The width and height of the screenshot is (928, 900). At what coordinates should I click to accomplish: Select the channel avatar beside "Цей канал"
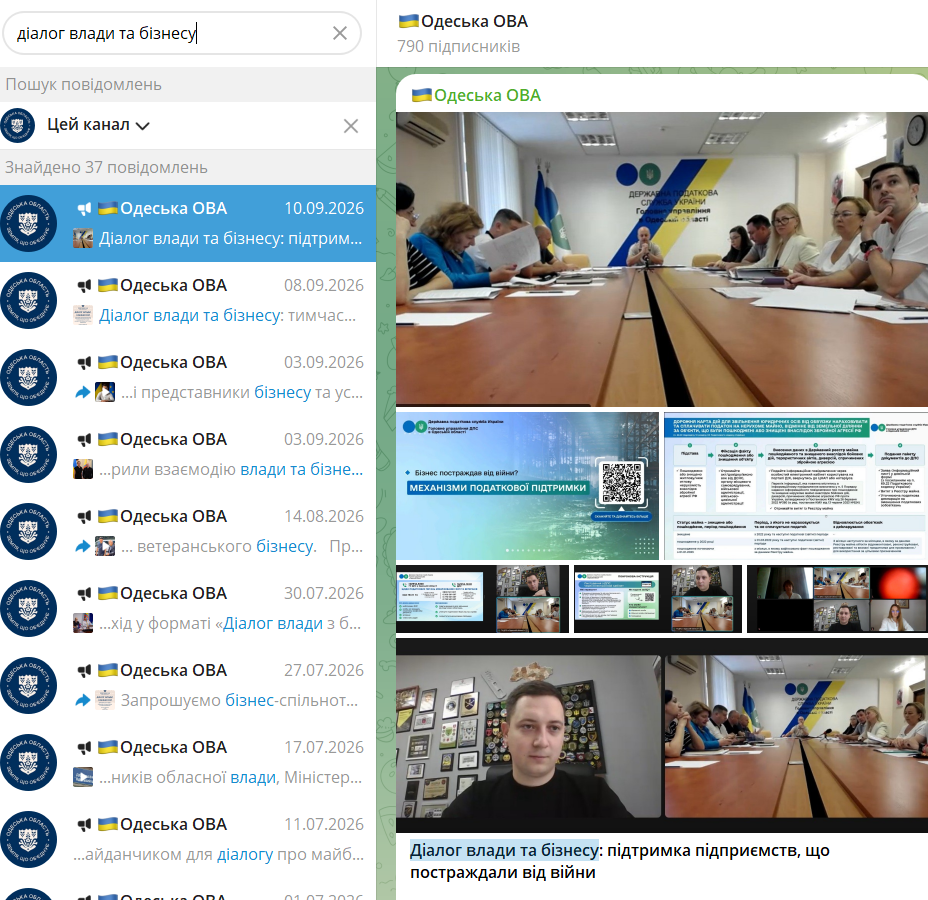point(18,125)
